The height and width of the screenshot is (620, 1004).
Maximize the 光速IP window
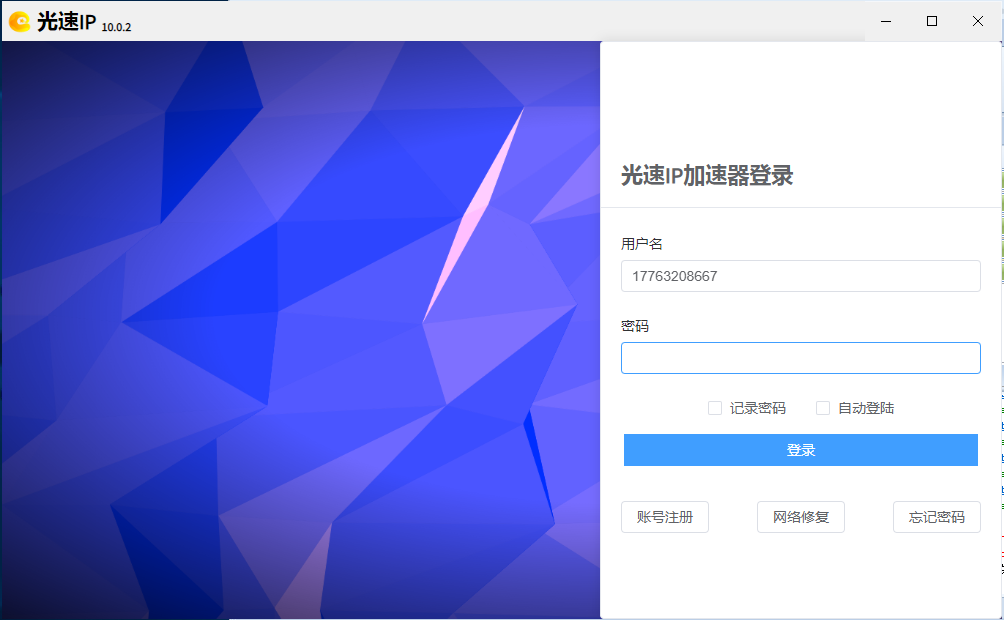[x=932, y=21]
